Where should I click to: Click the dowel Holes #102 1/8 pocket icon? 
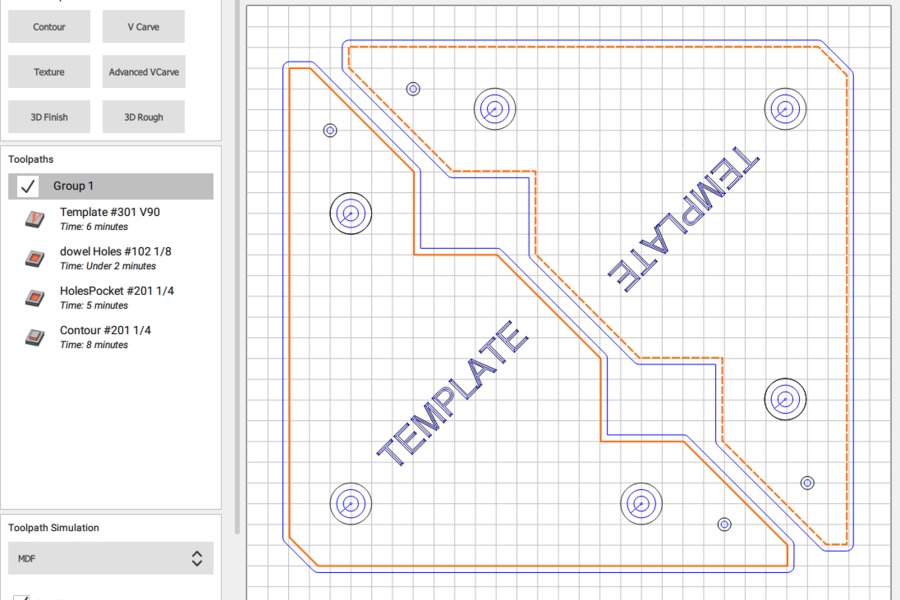pos(35,258)
